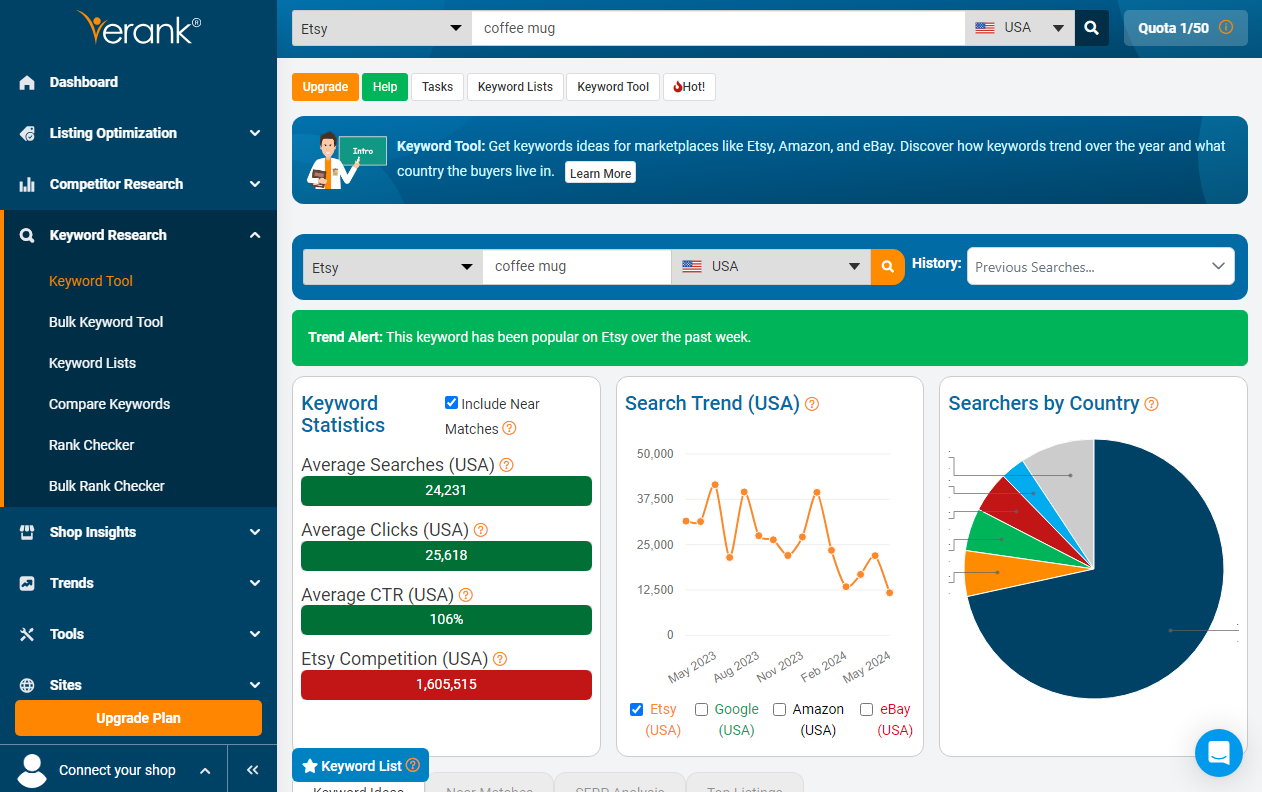Open Keyword Lists in sidebar

92,363
